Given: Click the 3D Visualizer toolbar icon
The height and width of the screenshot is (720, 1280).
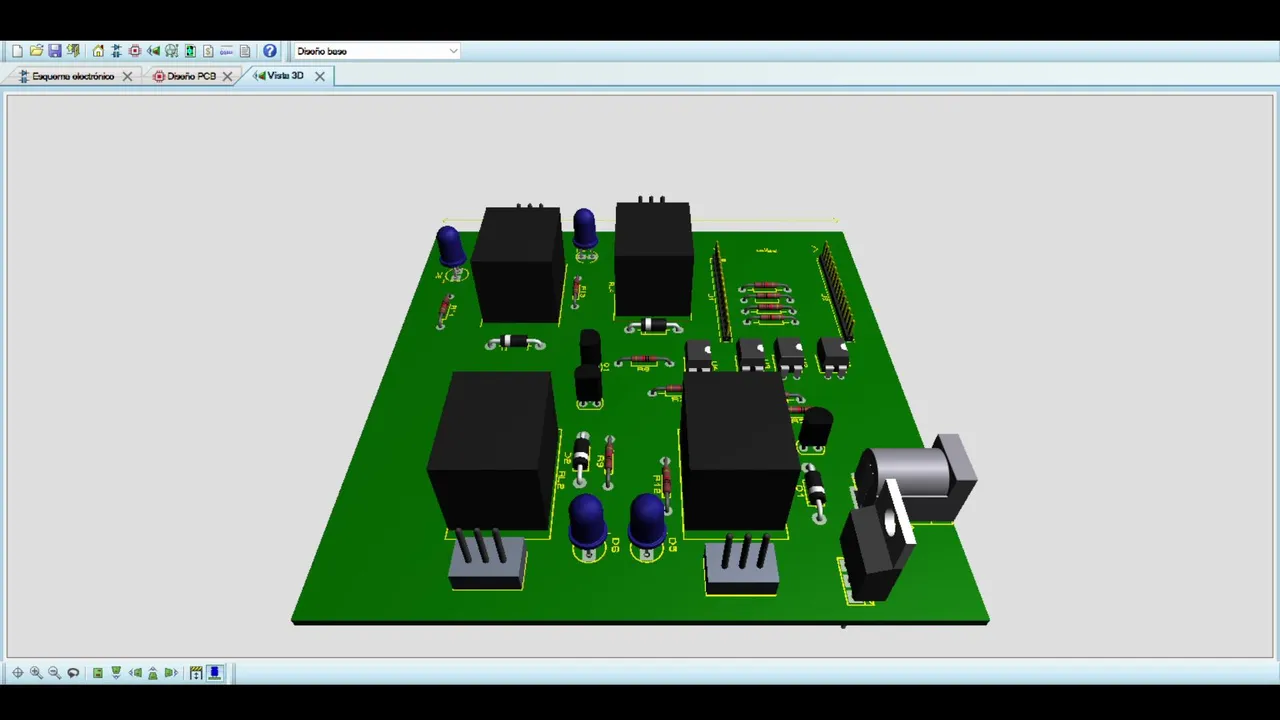Looking at the screenshot, I should 153,51.
